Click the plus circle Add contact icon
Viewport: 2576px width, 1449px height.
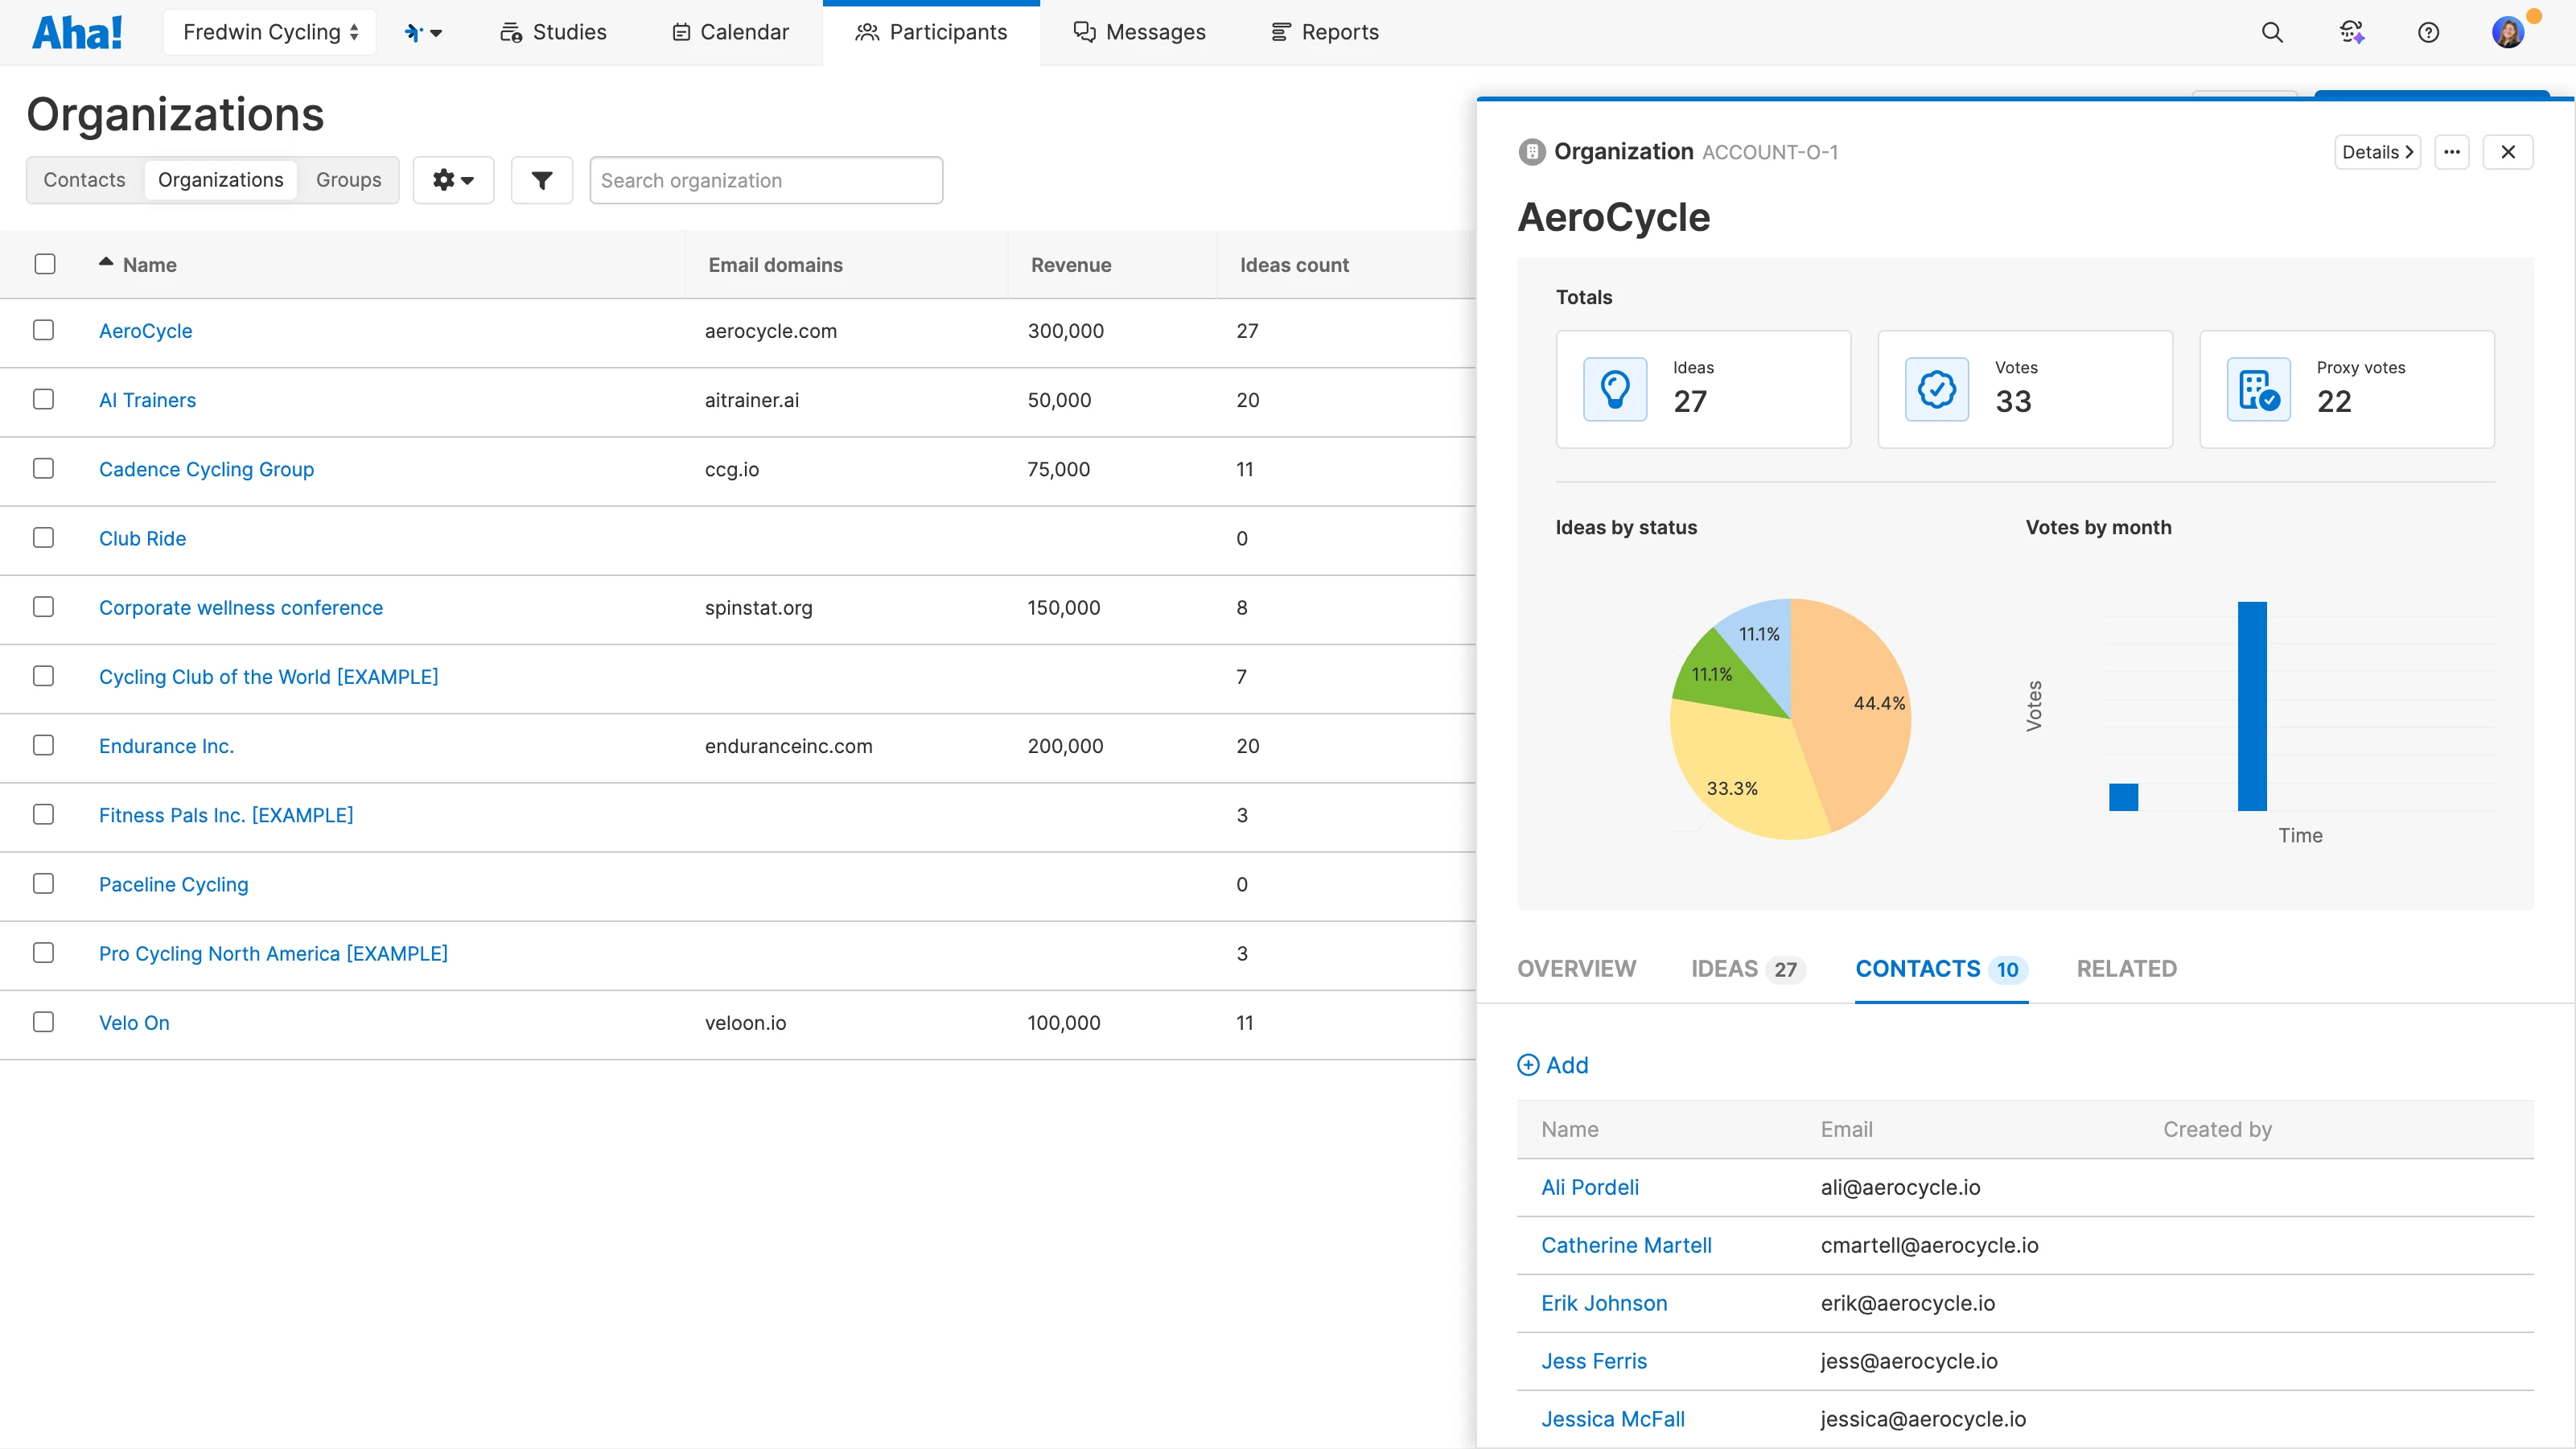coord(1528,1065)
